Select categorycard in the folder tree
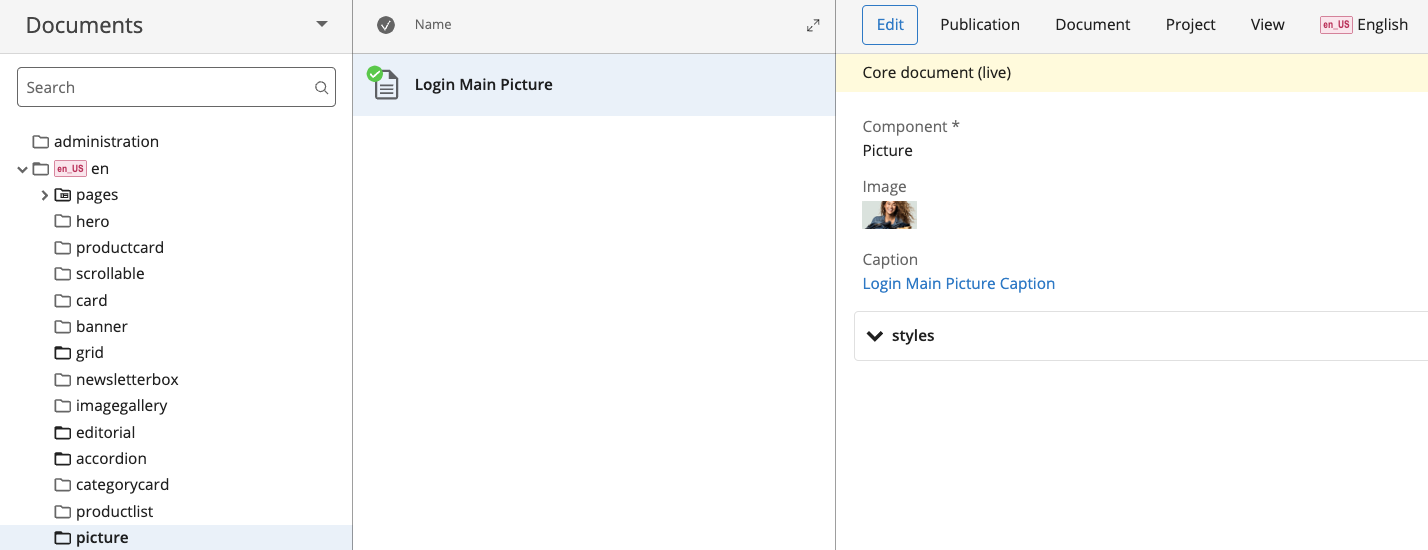This screenshot has height=550, width=1428. tap(123, 485)
